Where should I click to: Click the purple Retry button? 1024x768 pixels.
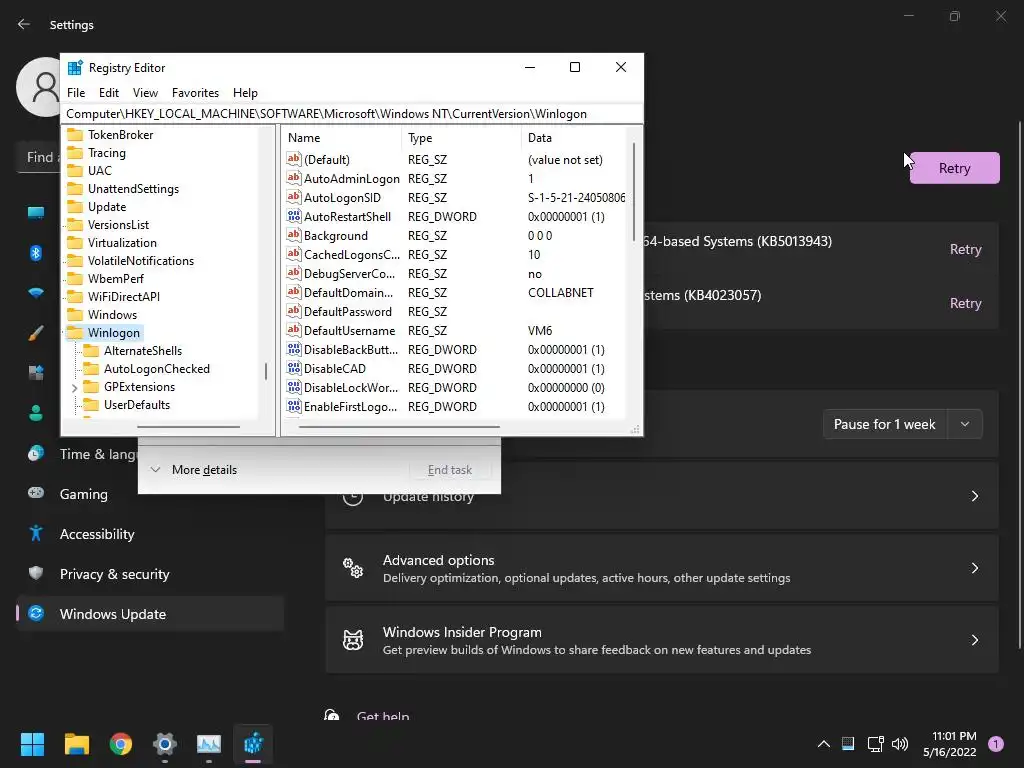point(954,168)
